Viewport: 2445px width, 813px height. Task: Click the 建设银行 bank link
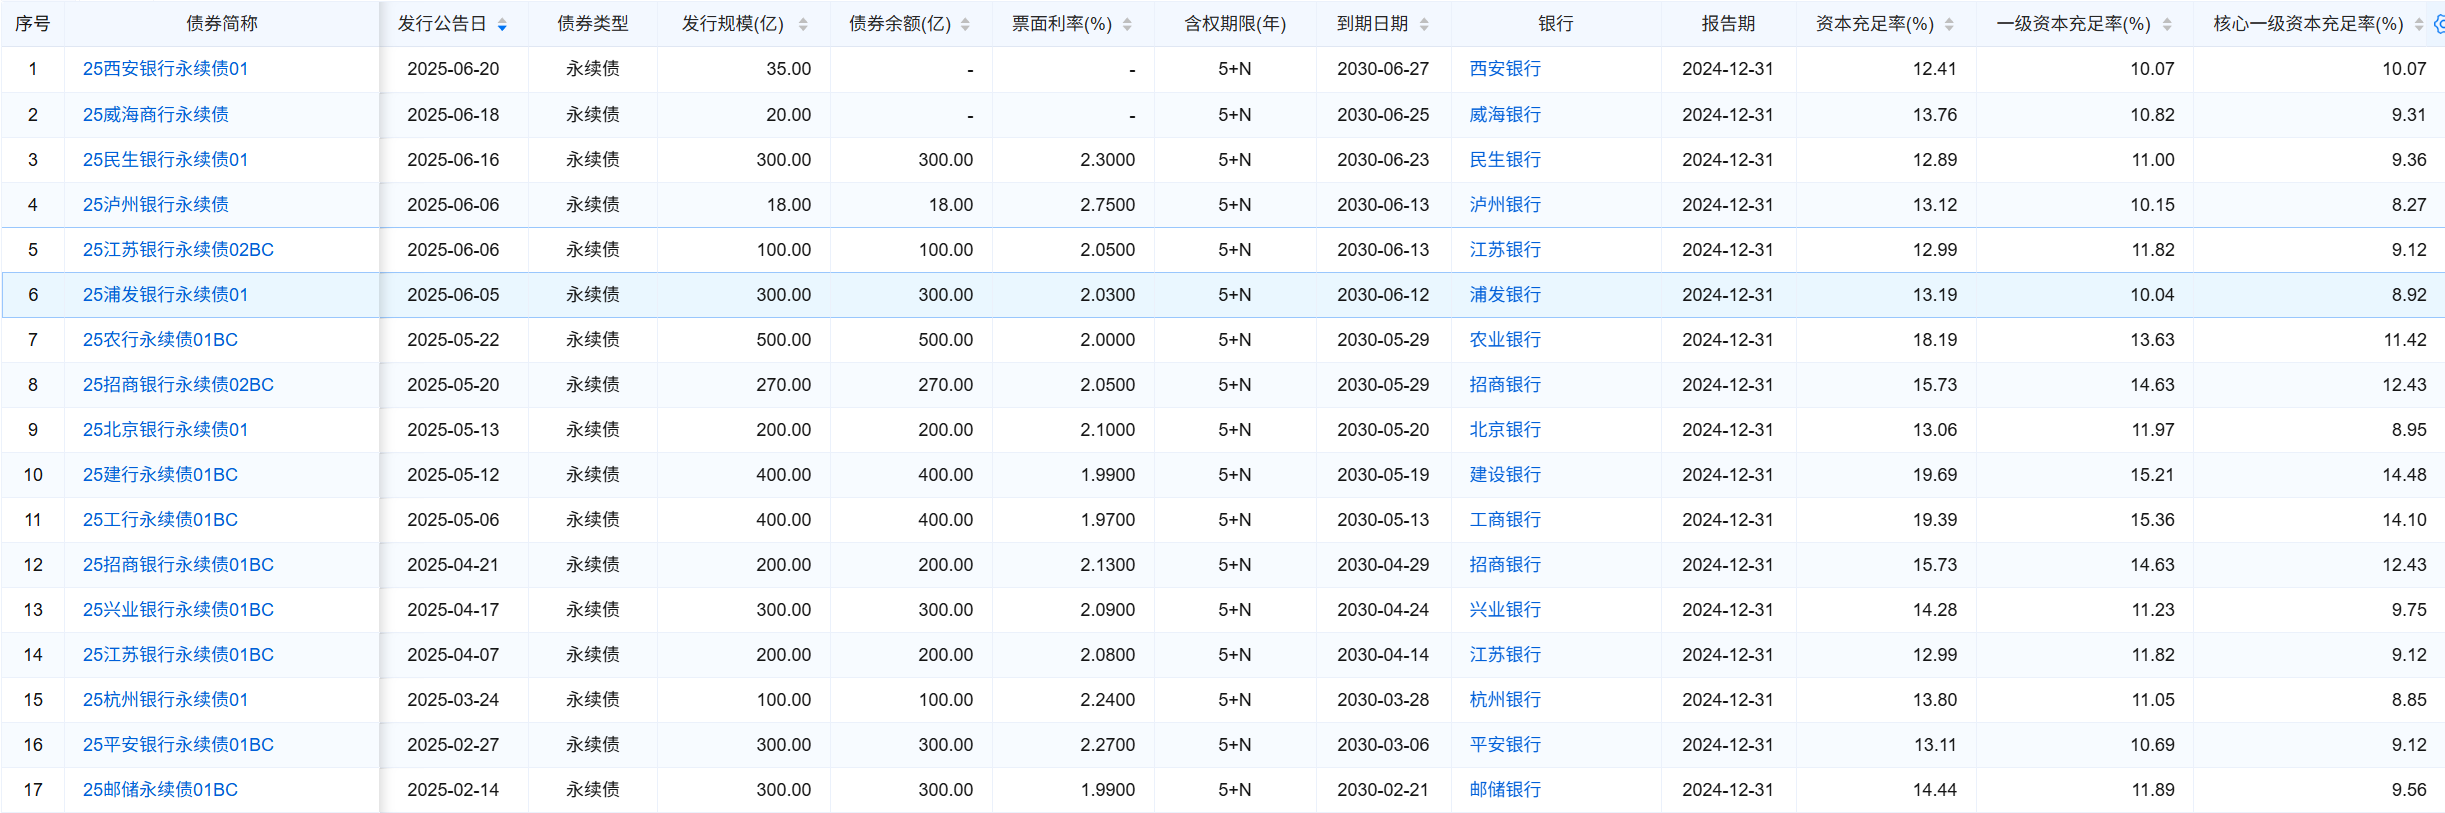[x=1505, y=475]
